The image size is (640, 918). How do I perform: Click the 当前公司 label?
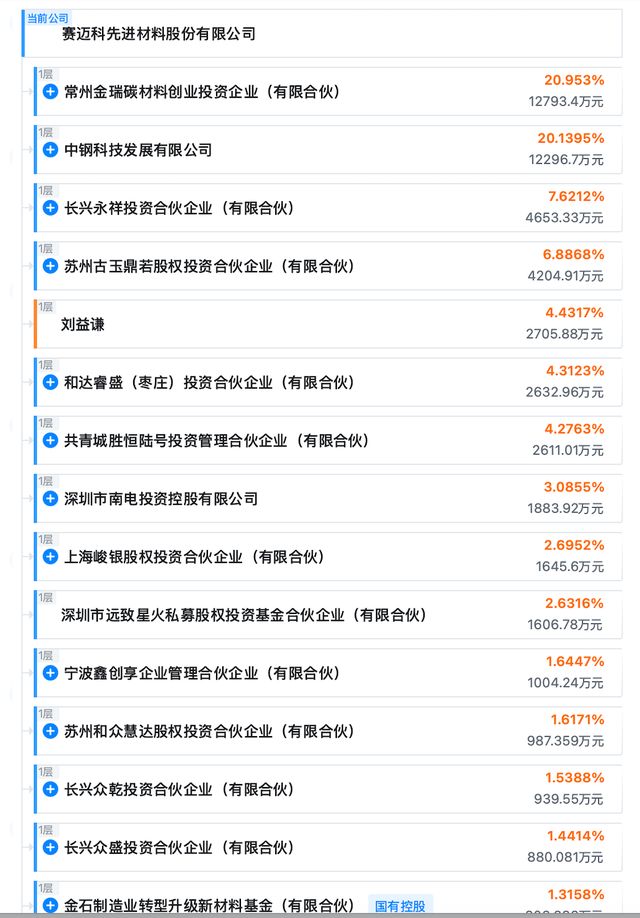point(48,17)
